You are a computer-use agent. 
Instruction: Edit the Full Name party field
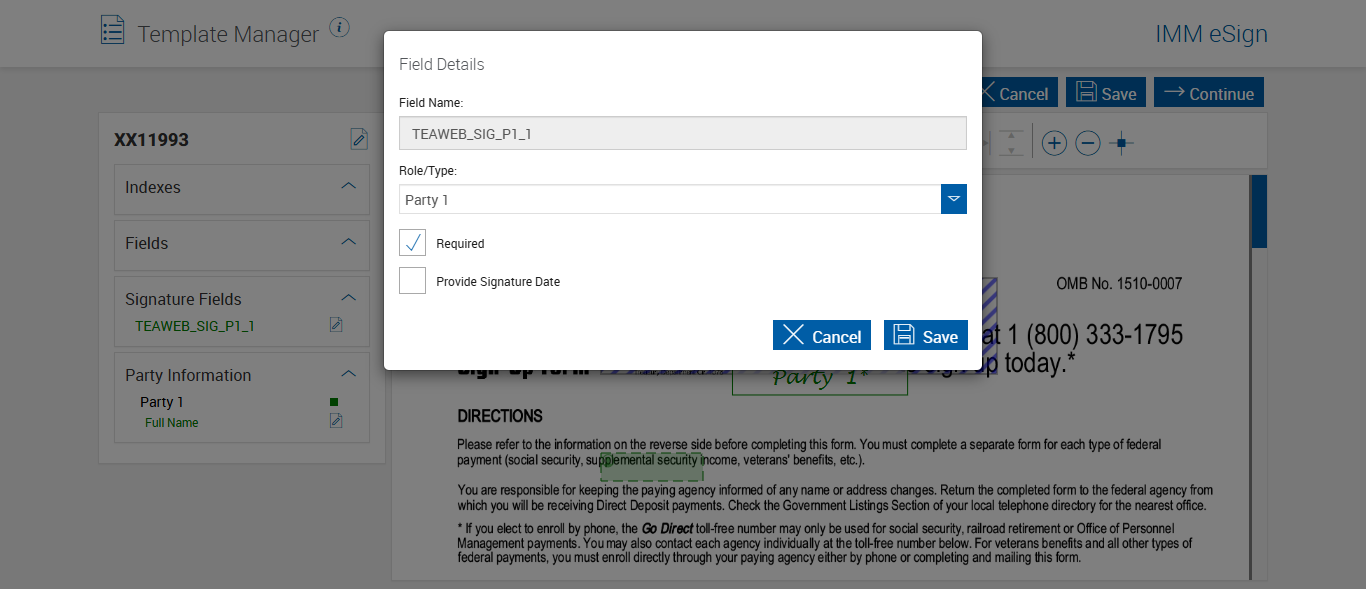(x=336, y=421)
